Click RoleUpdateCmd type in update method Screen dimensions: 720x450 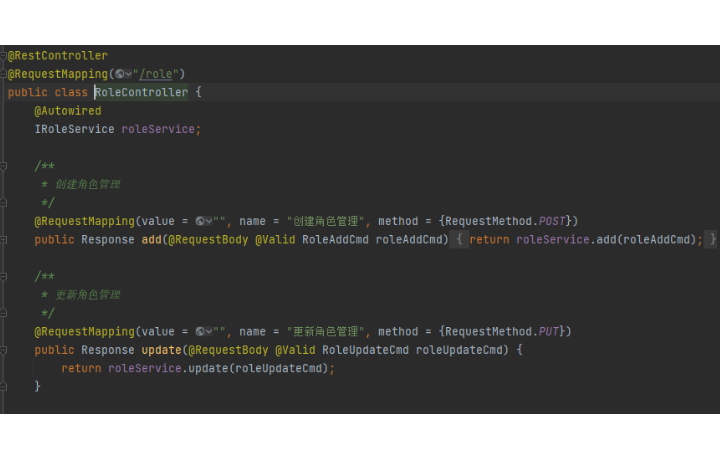pos(365,349)
